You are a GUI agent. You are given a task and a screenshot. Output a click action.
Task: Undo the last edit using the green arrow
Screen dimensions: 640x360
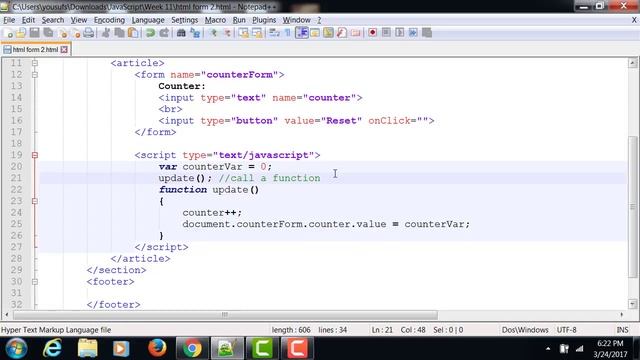[x=150, y=33]
